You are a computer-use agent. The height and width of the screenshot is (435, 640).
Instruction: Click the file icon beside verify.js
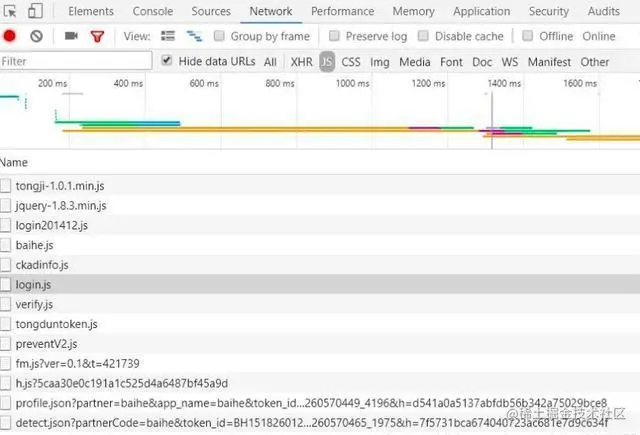click(5, 304)
